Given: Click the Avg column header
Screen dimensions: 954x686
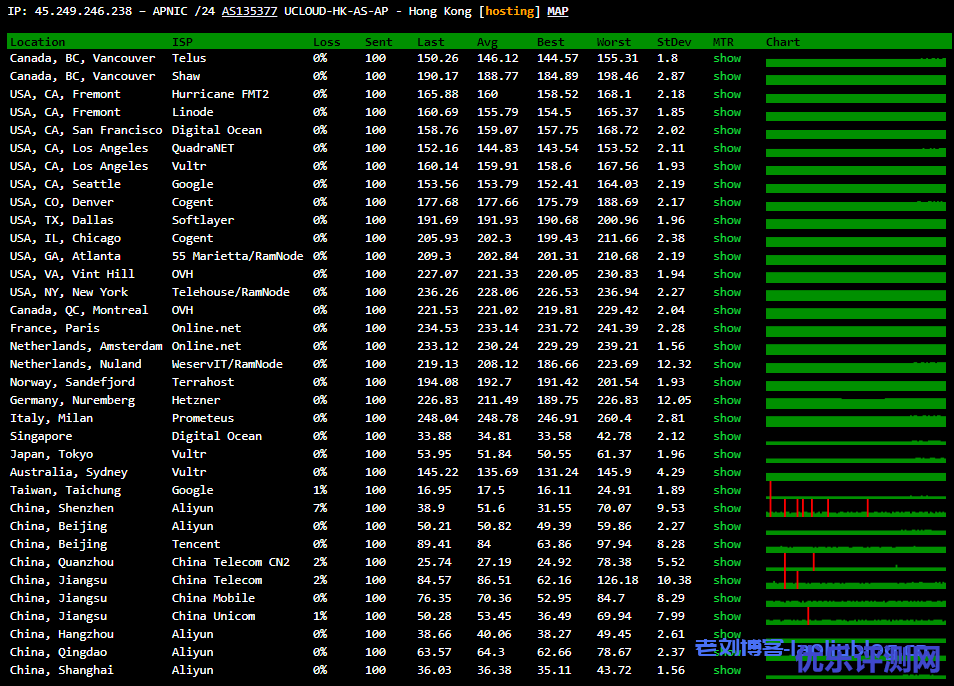Looking at the screenshot, I should pos(487,42).
